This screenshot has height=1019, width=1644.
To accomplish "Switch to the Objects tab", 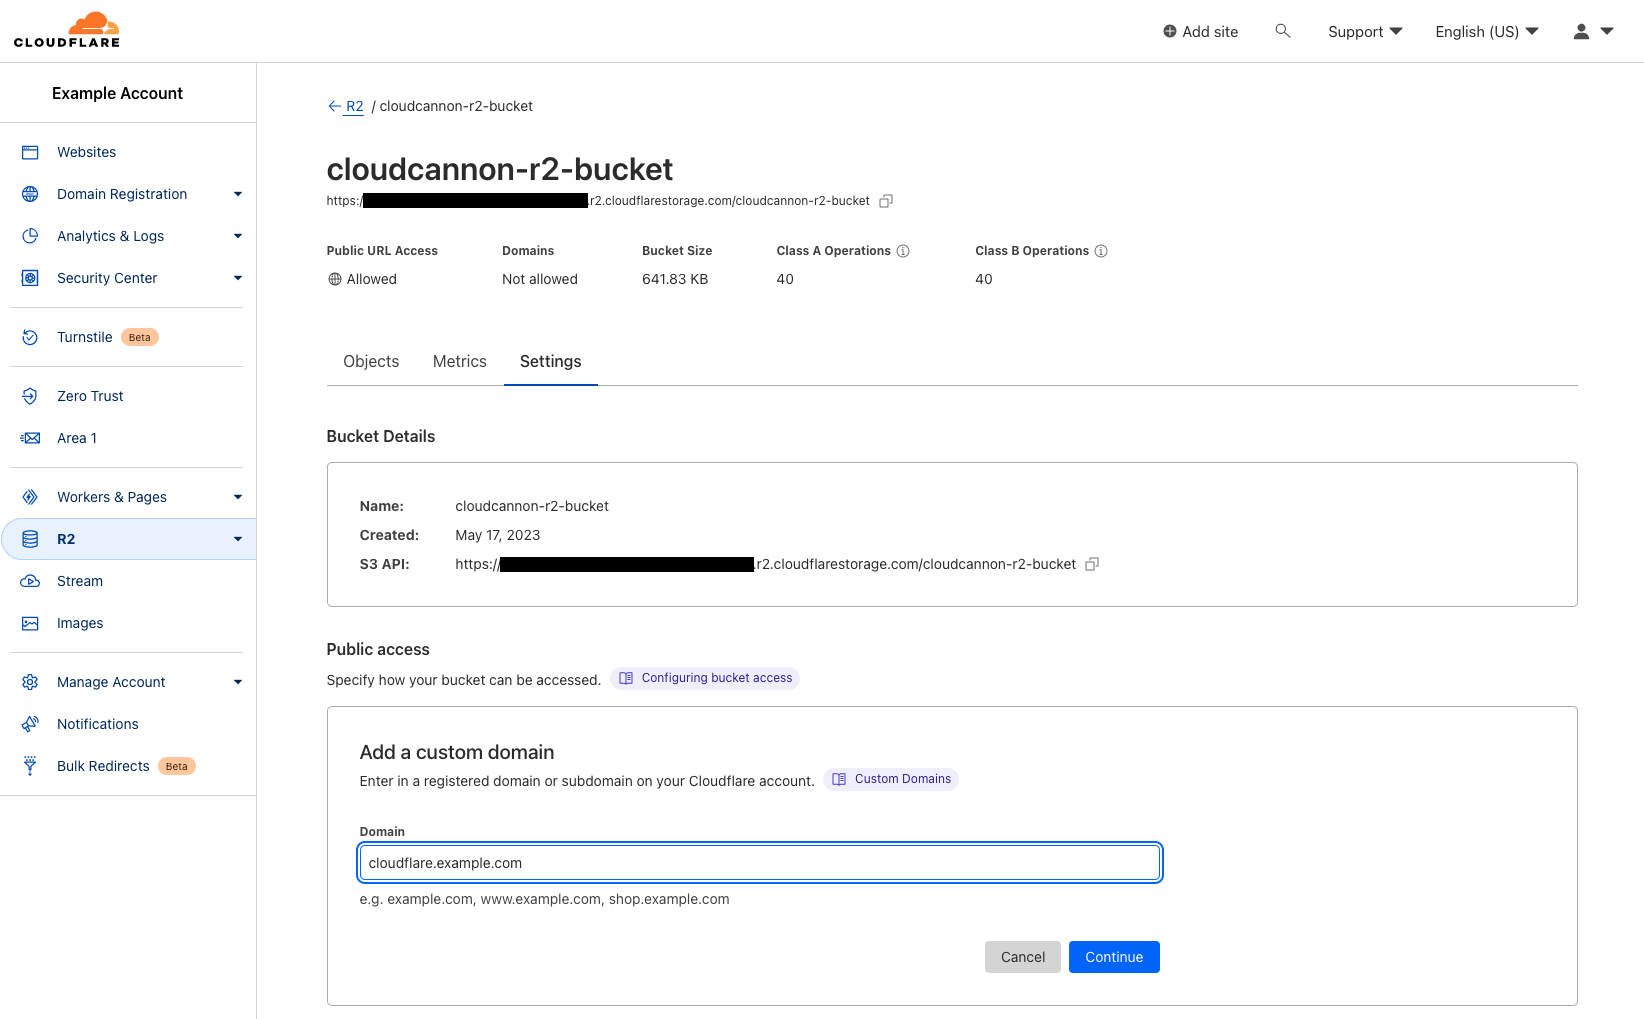I will point(370,361).
